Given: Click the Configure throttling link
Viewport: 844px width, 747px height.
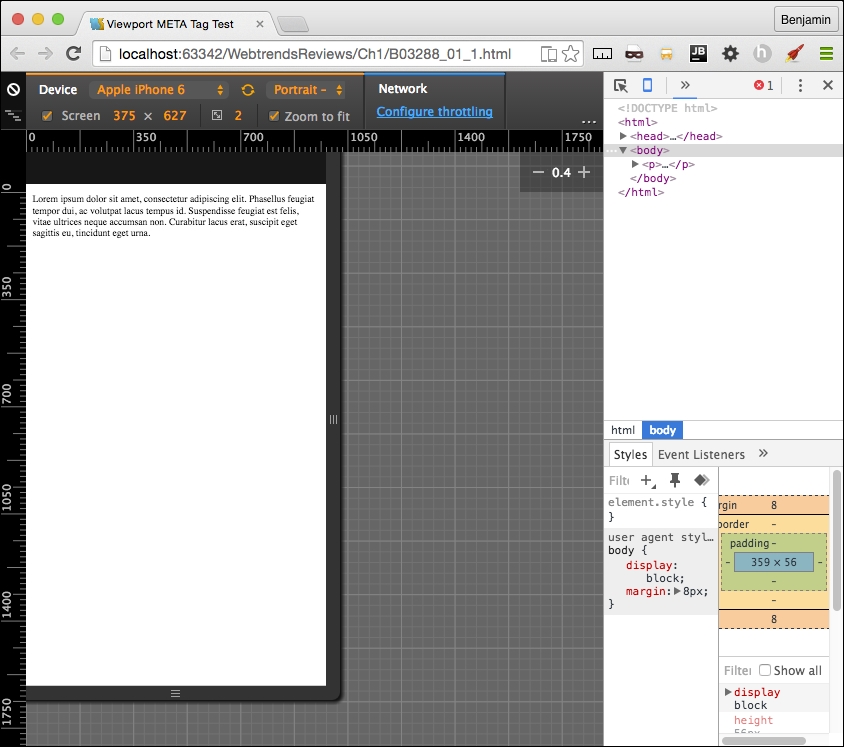Looking at the screenshot, I should pos(434,111).
